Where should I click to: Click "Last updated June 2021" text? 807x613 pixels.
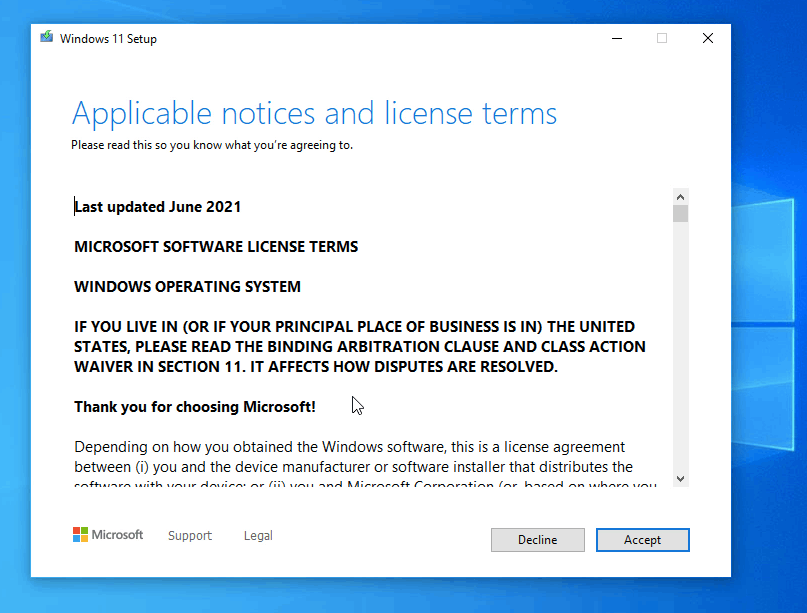pos(157,206)
